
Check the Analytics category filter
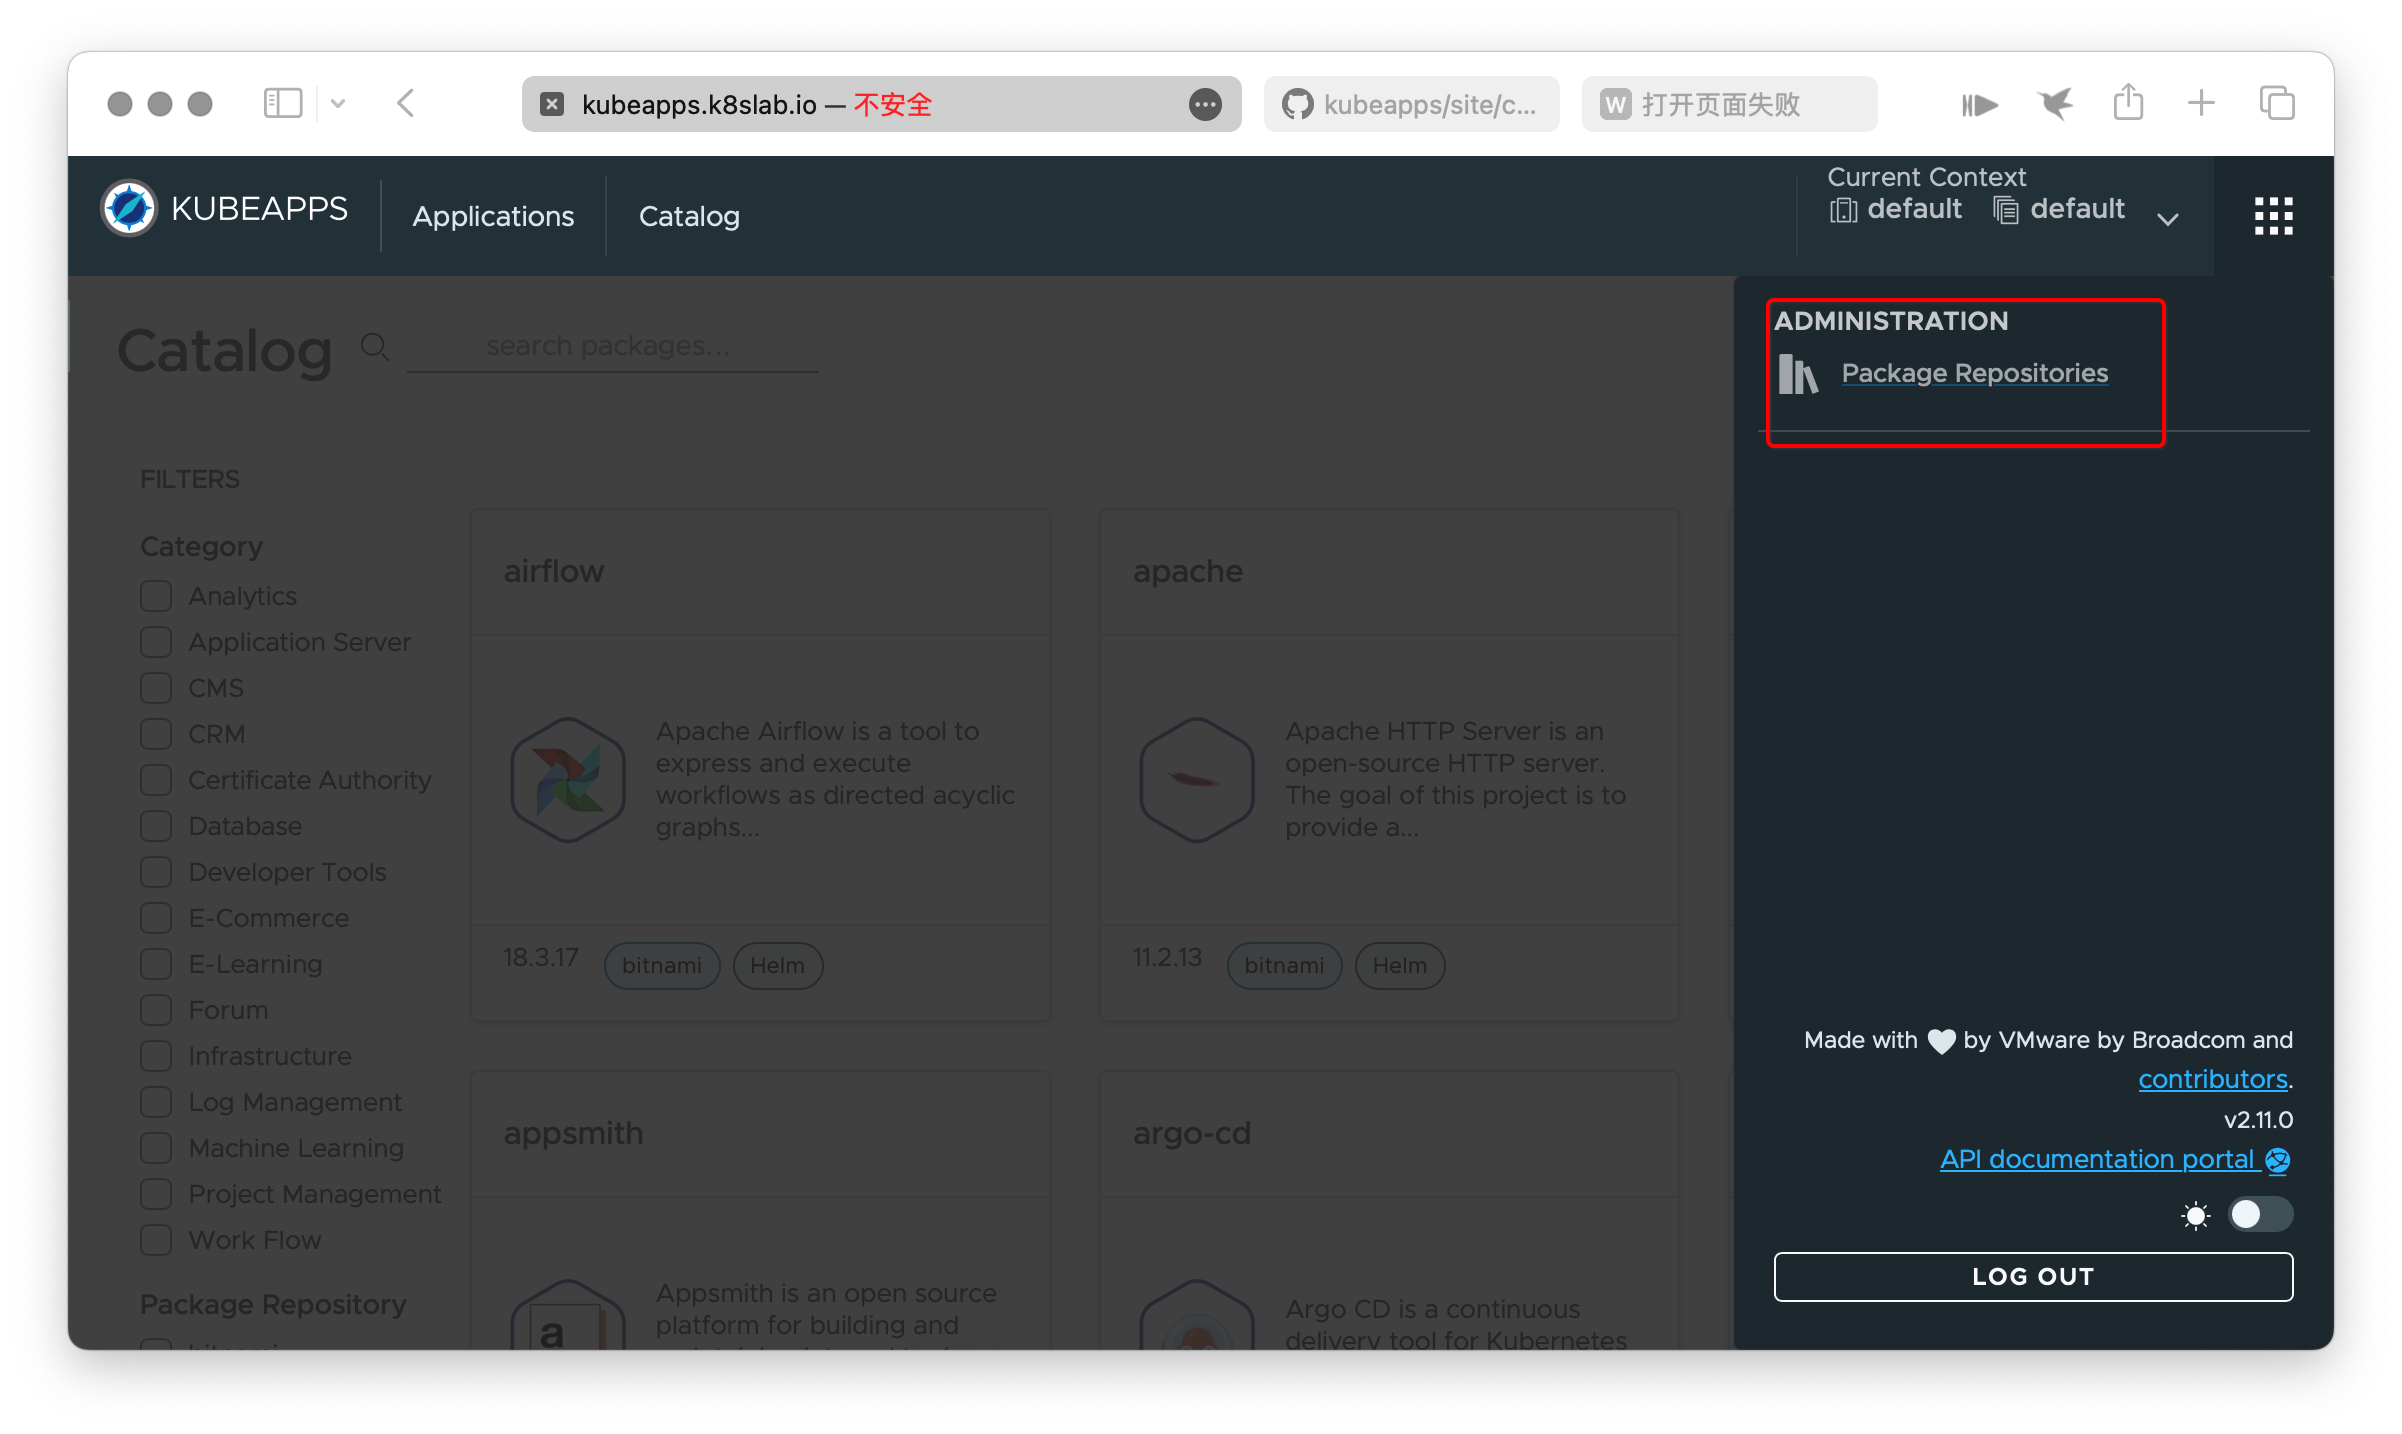pyautogui.click(x=156, y=596)
